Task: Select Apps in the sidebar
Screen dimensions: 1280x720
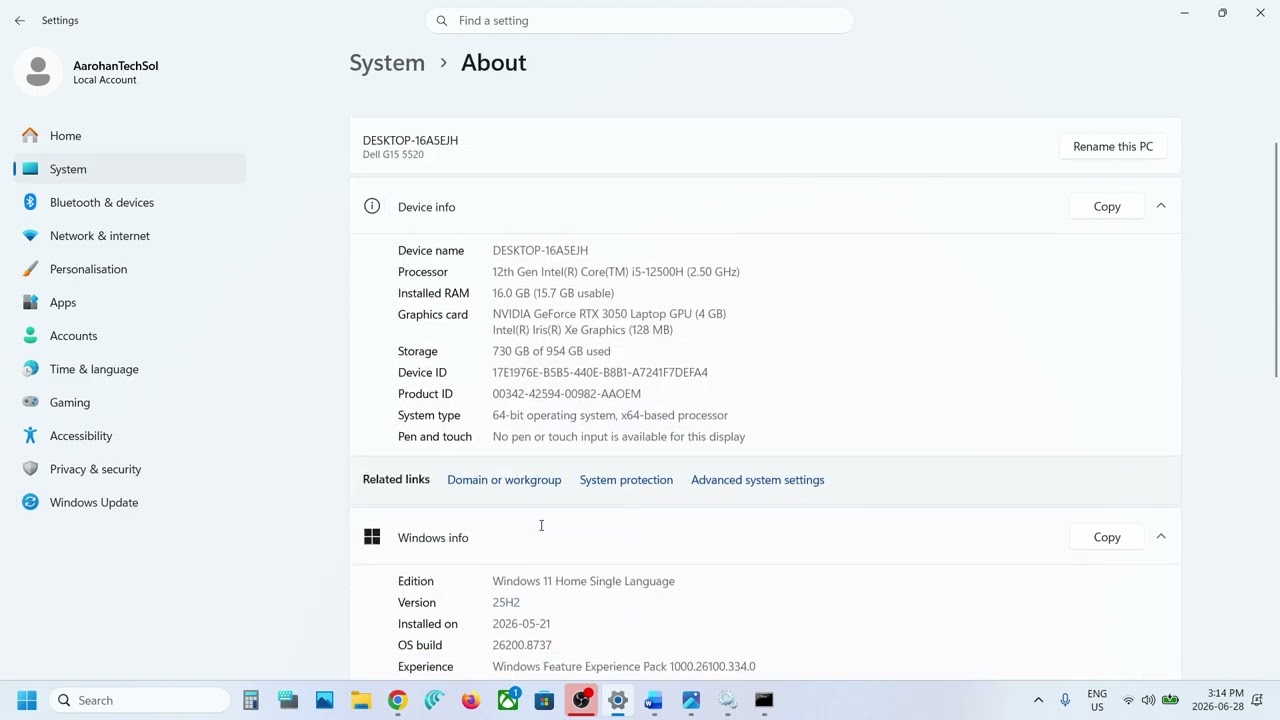Action: pos(130,302)
